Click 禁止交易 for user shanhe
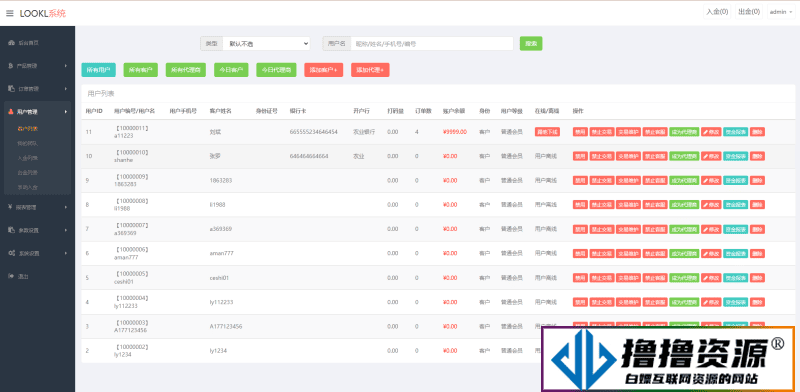The width and height of the screenshot is (800, 392). pyautogui.click(x=602, y=156)
